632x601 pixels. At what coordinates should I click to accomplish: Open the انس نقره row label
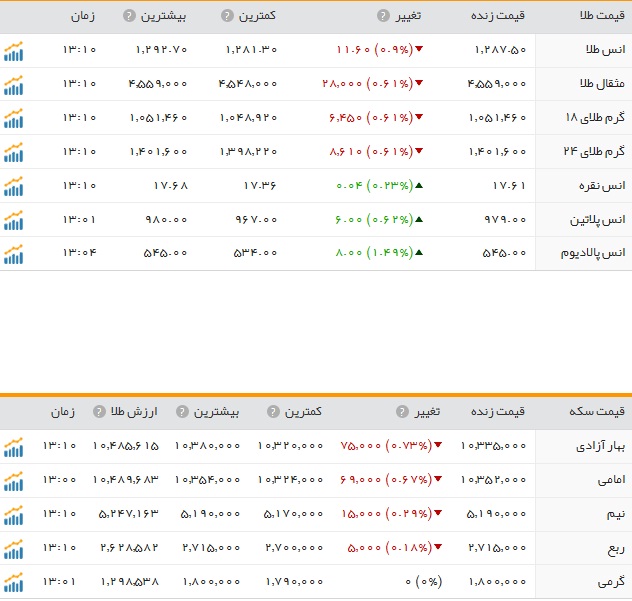tap(602, 185)
